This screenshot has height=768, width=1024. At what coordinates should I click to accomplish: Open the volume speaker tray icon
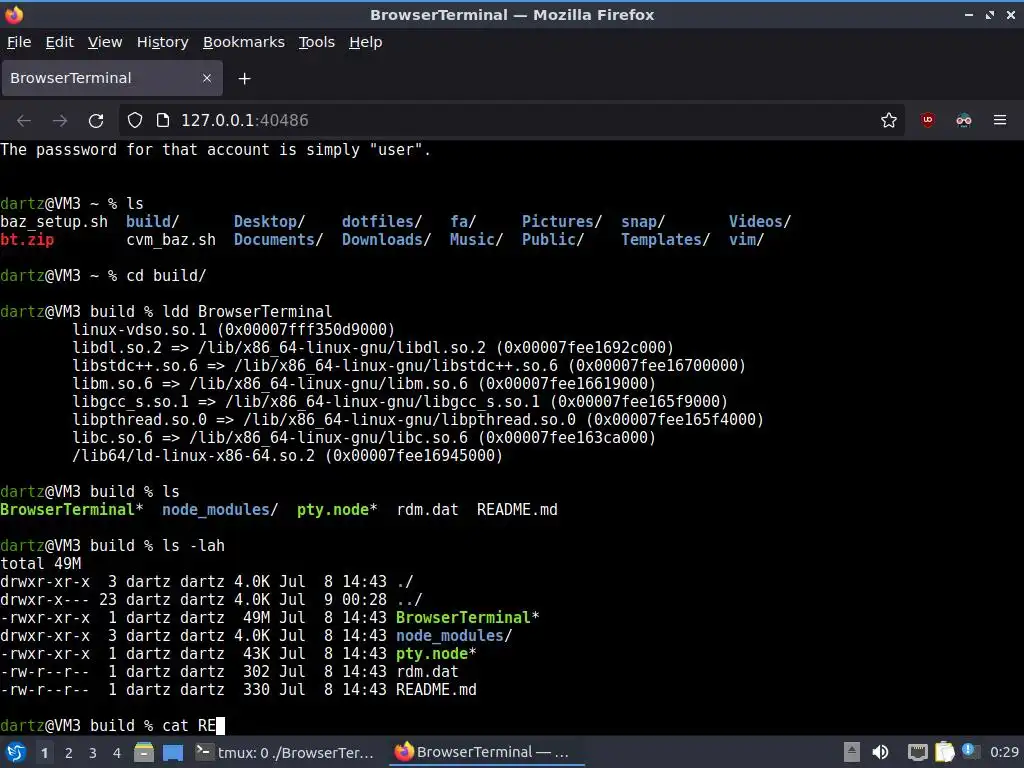(x=880, y=752)
